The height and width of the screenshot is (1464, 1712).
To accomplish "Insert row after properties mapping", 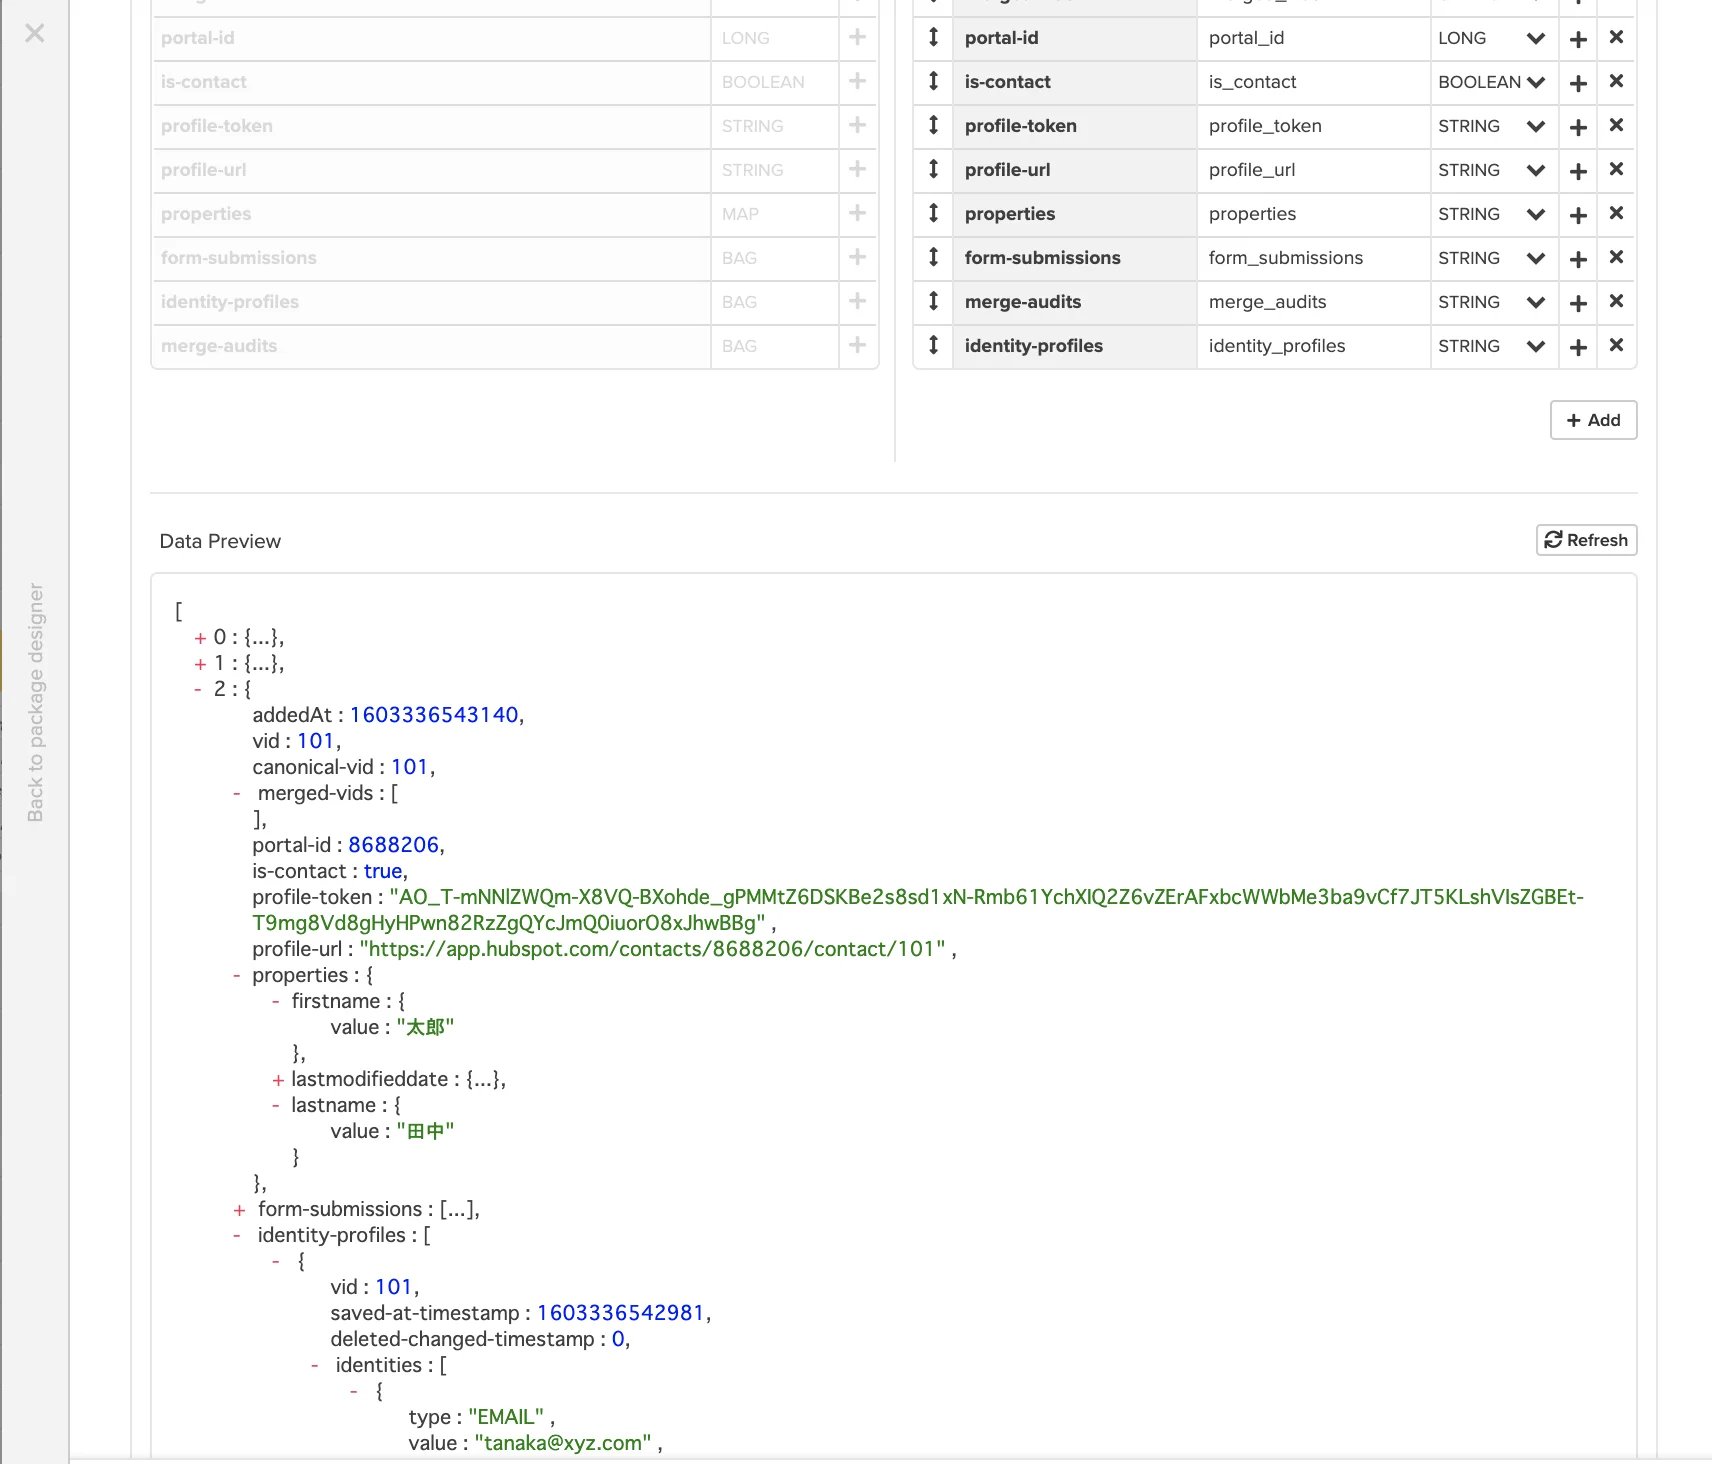I will 1578,215.
